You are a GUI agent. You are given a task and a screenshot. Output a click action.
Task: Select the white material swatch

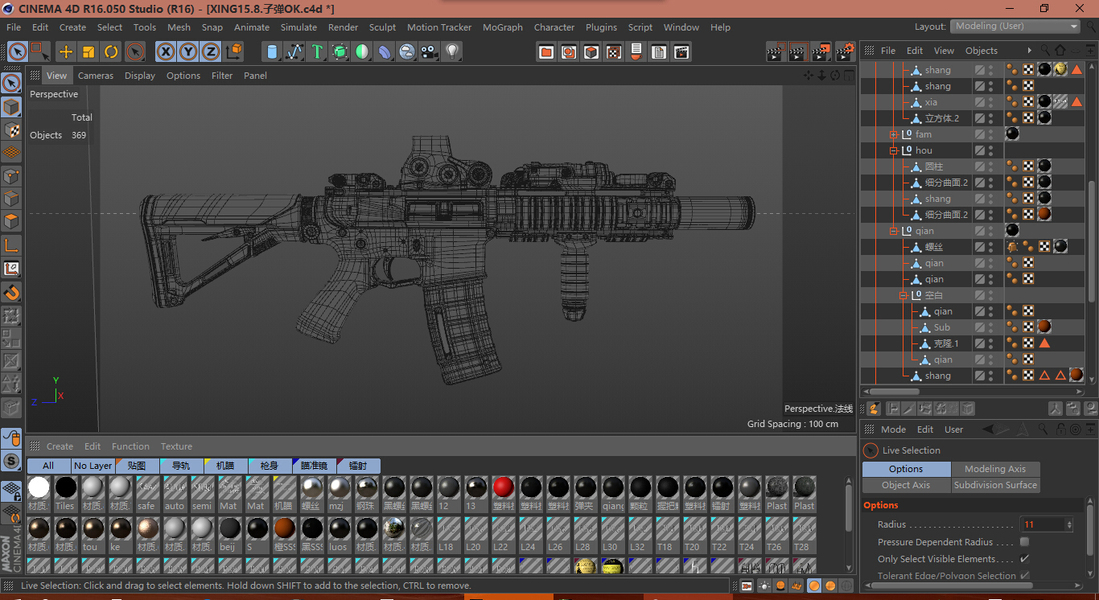click(x=39, y=486)
